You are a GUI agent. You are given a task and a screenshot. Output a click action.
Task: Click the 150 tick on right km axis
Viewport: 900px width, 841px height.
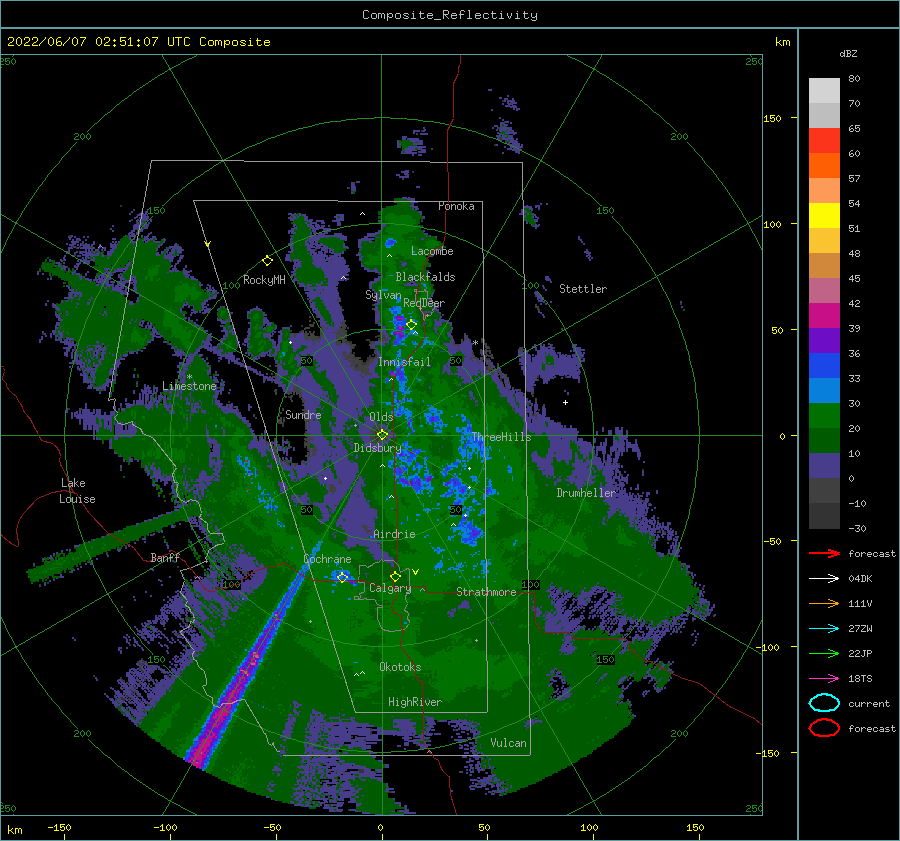(772, 118)
